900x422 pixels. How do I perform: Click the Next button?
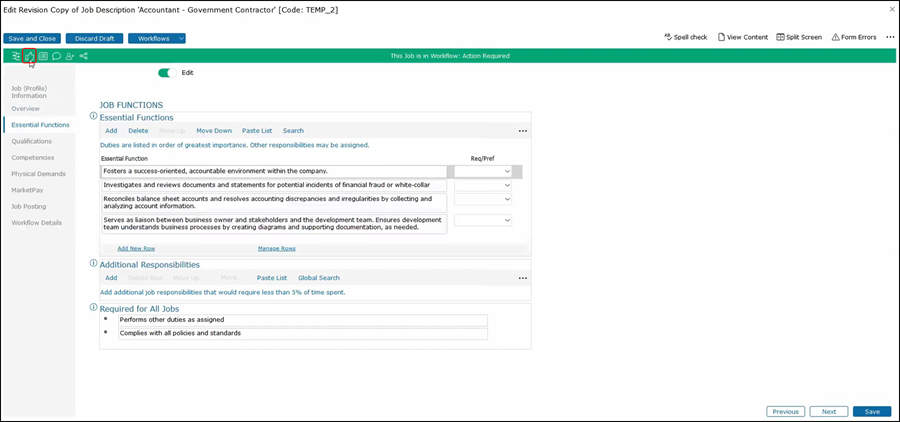pyautogui.click(x=829, y=411)
